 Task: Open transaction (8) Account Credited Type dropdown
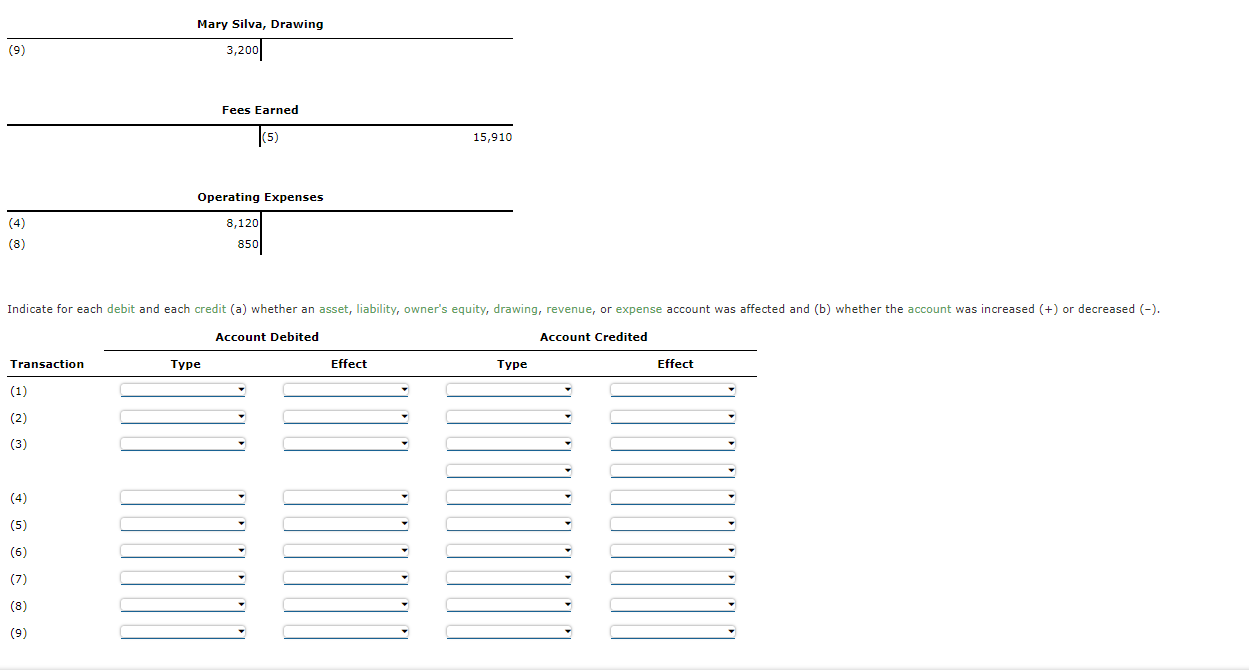509,605
